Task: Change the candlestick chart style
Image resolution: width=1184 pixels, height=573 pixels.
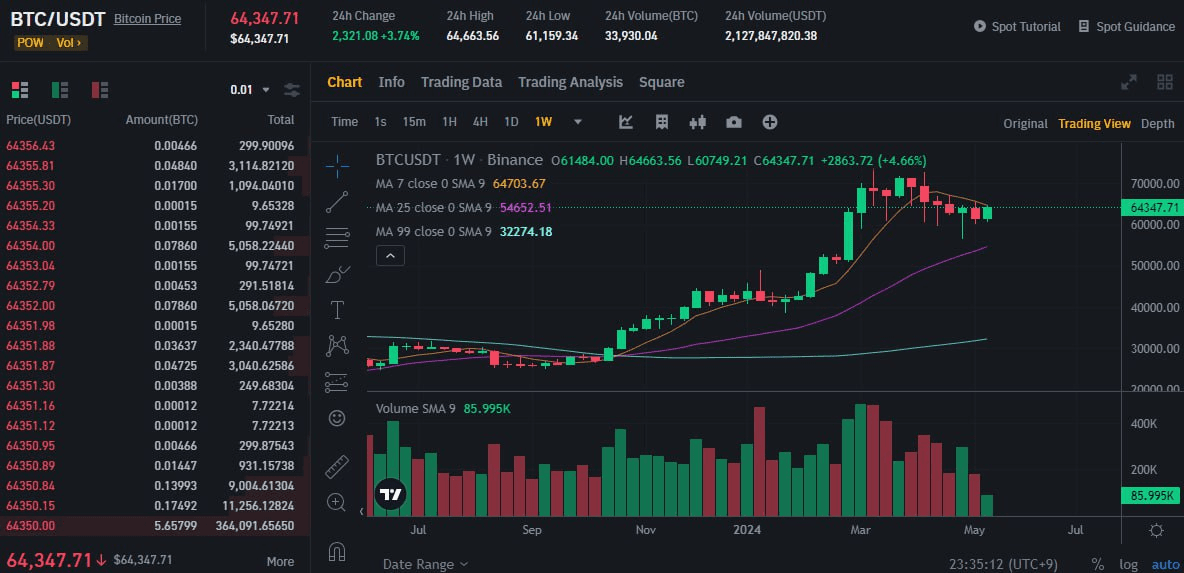Action: point(698,122)
